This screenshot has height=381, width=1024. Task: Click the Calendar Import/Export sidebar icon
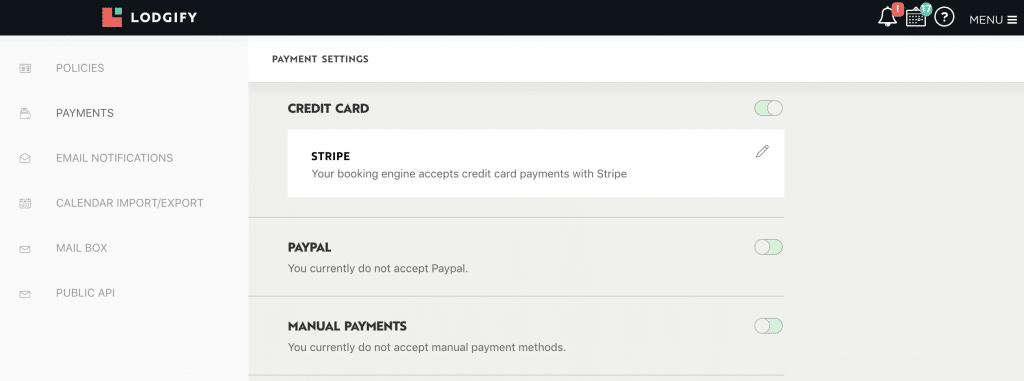(25, 203)
